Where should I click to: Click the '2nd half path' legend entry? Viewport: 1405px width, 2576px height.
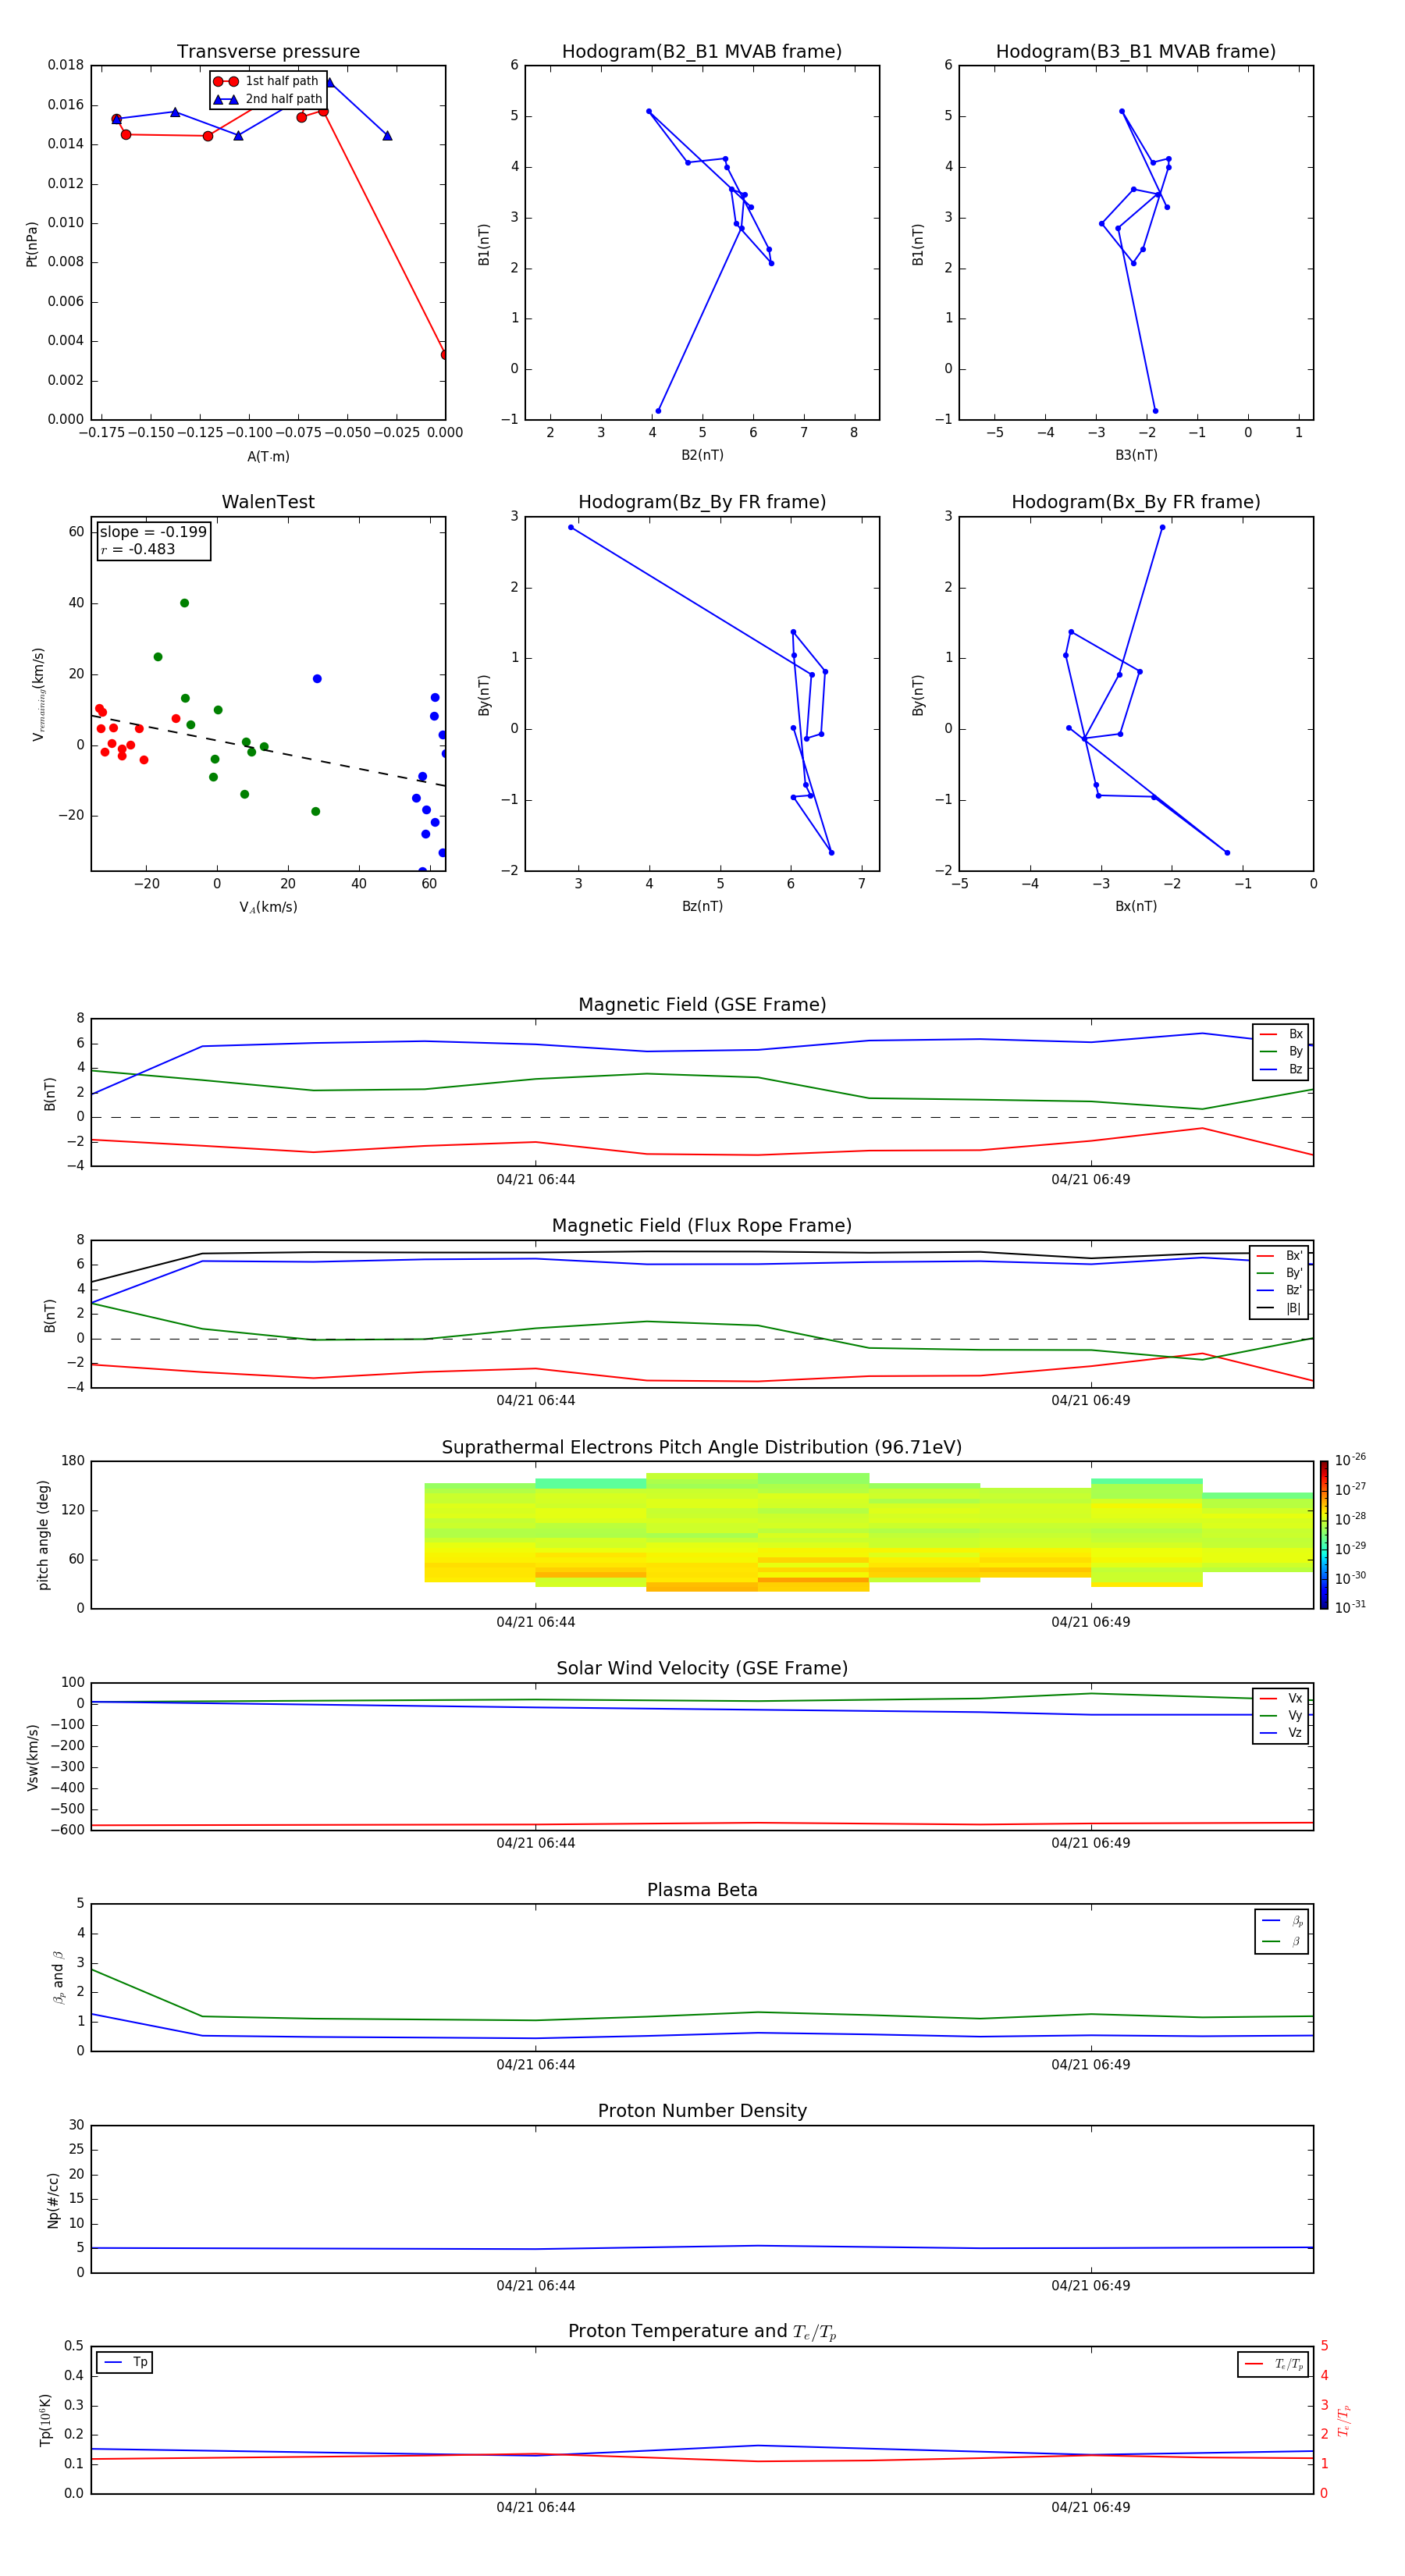(268, 99)
